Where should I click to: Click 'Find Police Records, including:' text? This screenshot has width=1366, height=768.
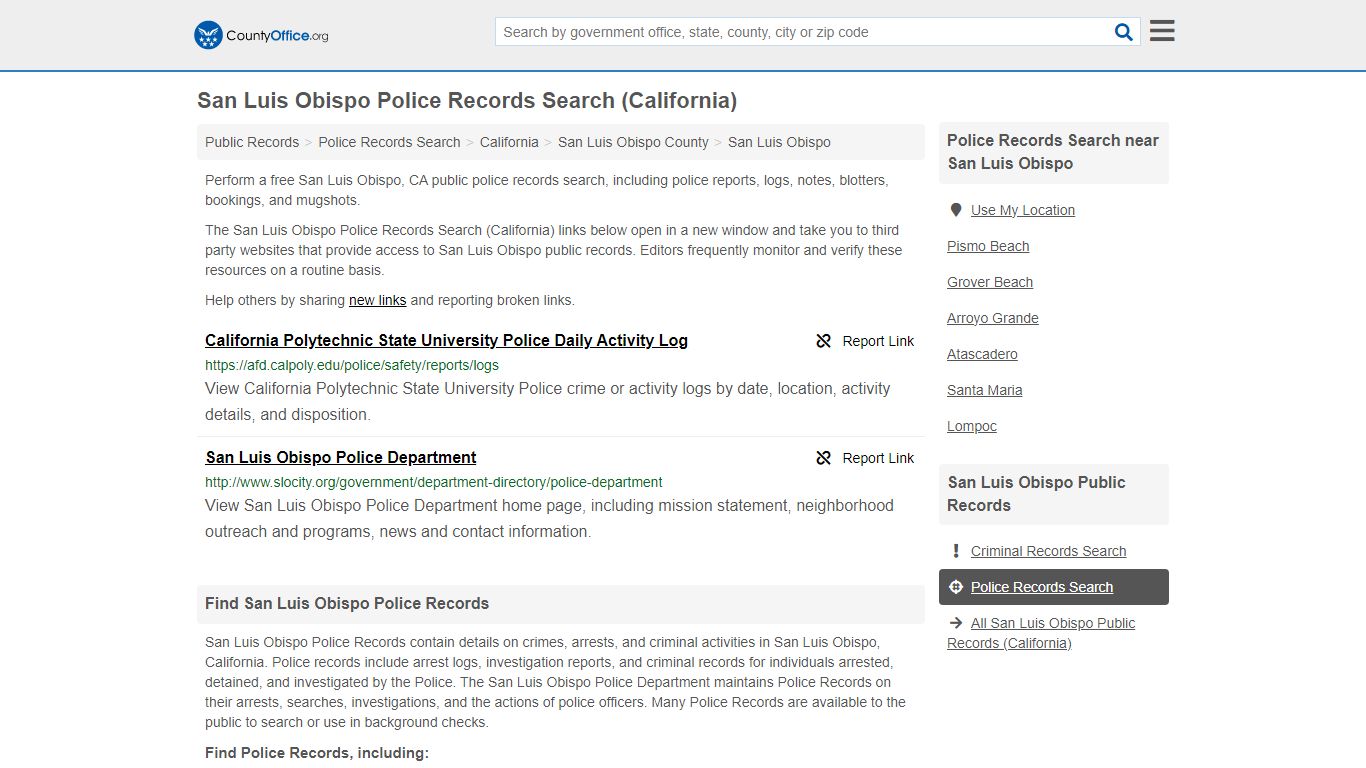pos(317,753)
